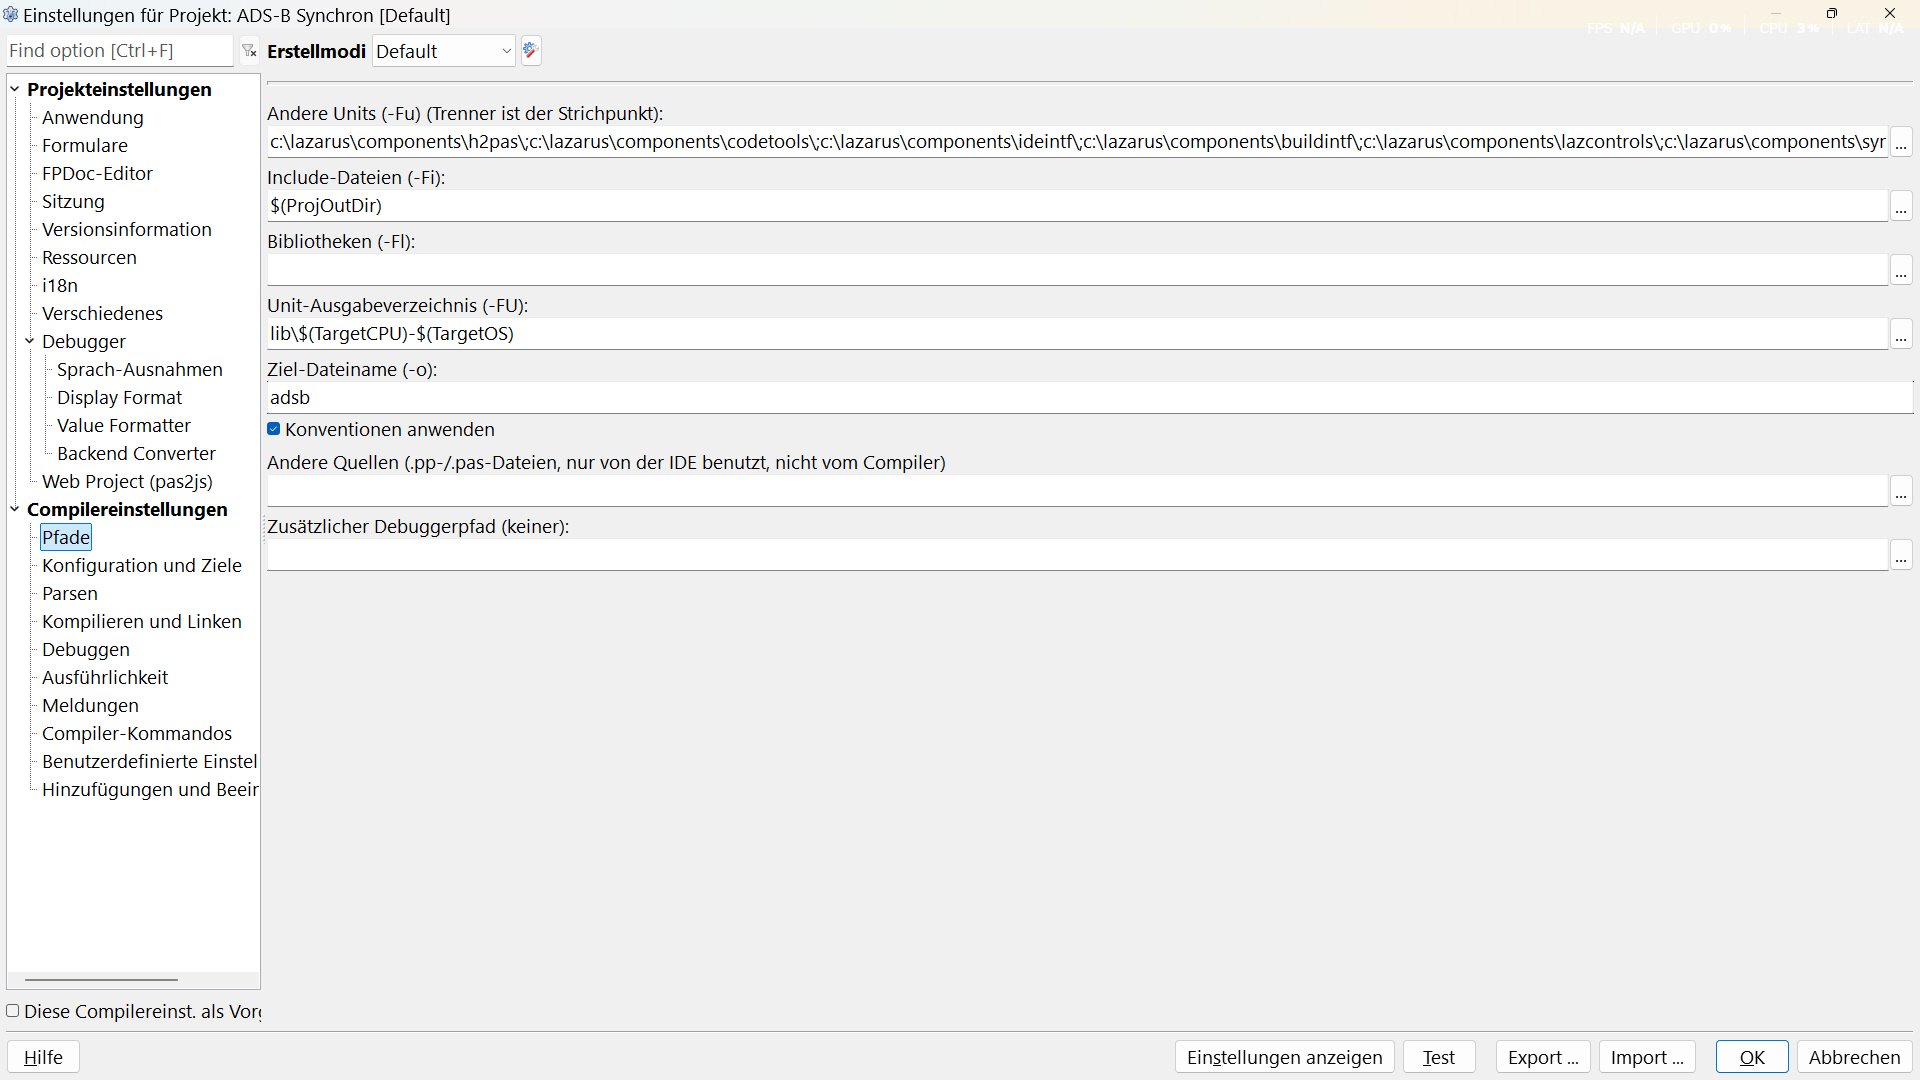Enable Diese Compilereinst. als Vorgabe checkbox
Viewport: 1920px width, 1080px height.
[x=13, y=1011]
